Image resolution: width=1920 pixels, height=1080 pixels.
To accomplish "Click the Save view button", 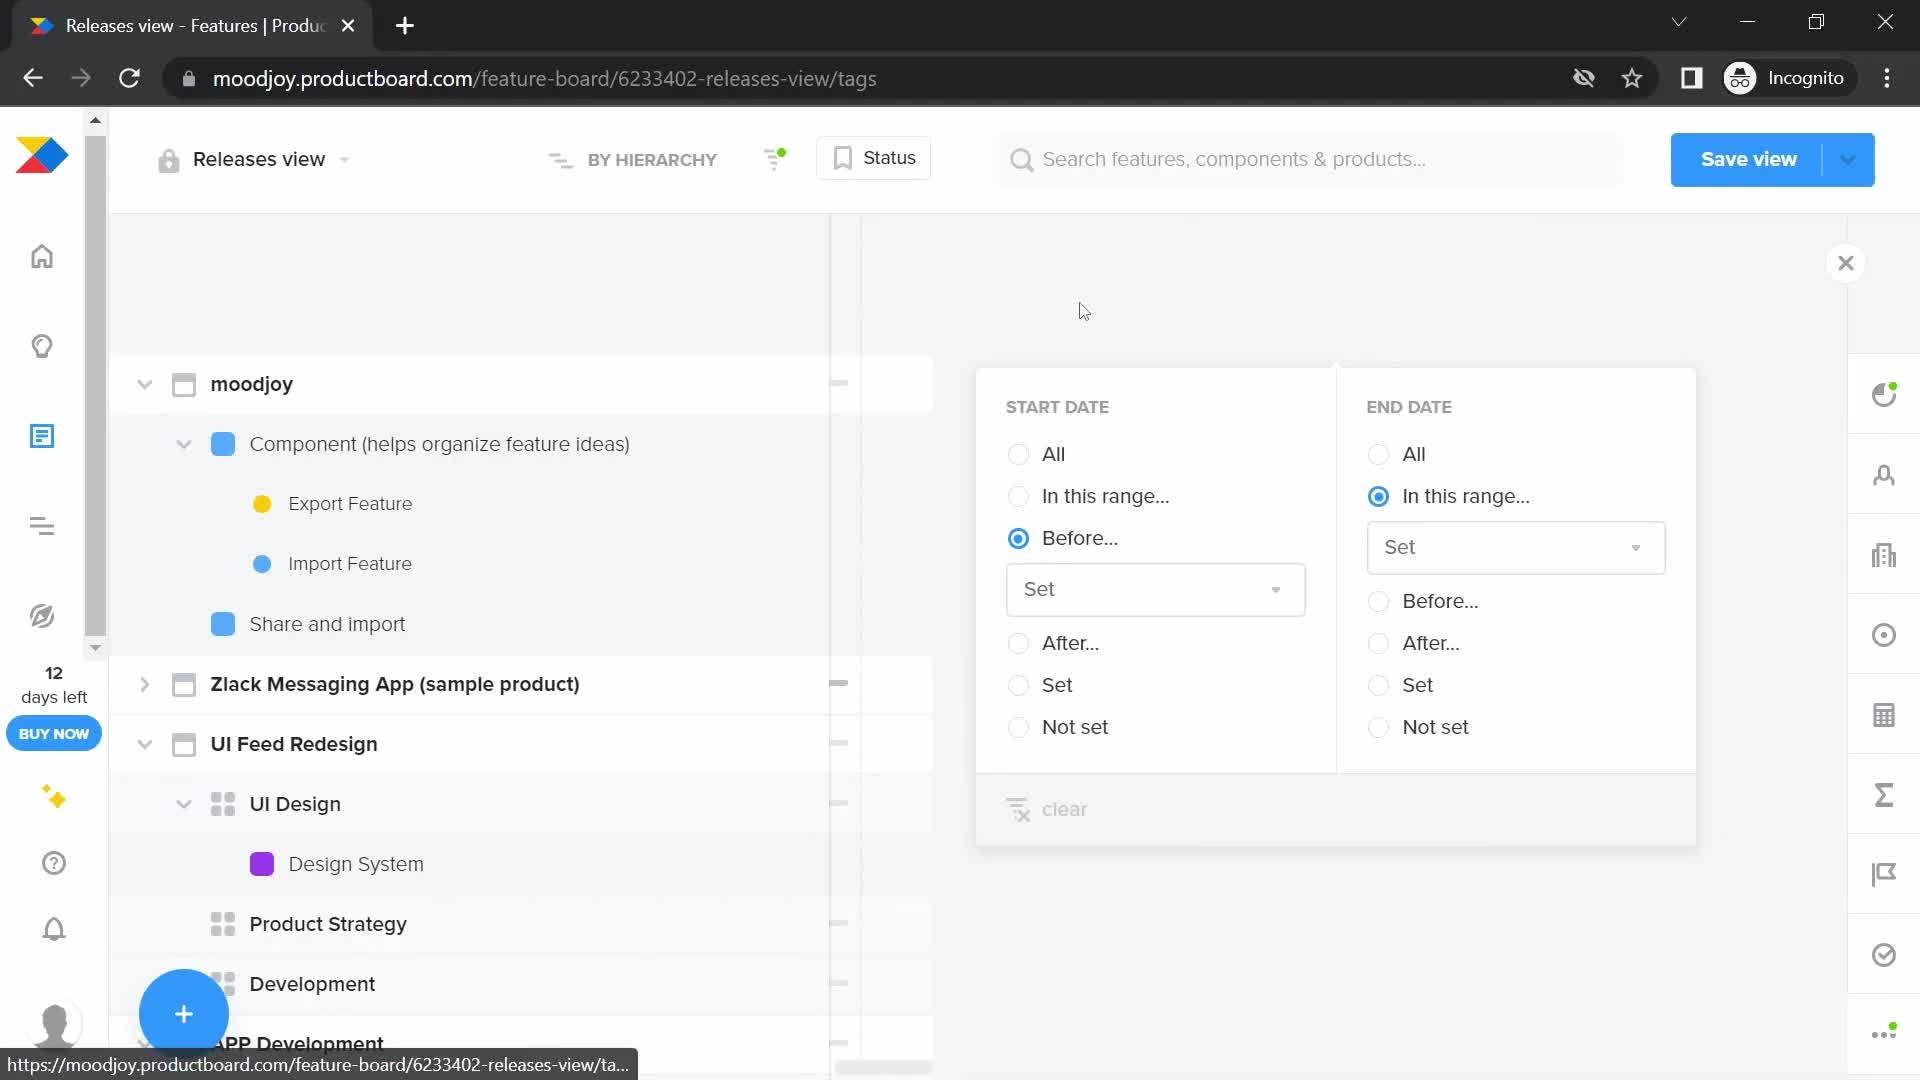I will 1748,160.
